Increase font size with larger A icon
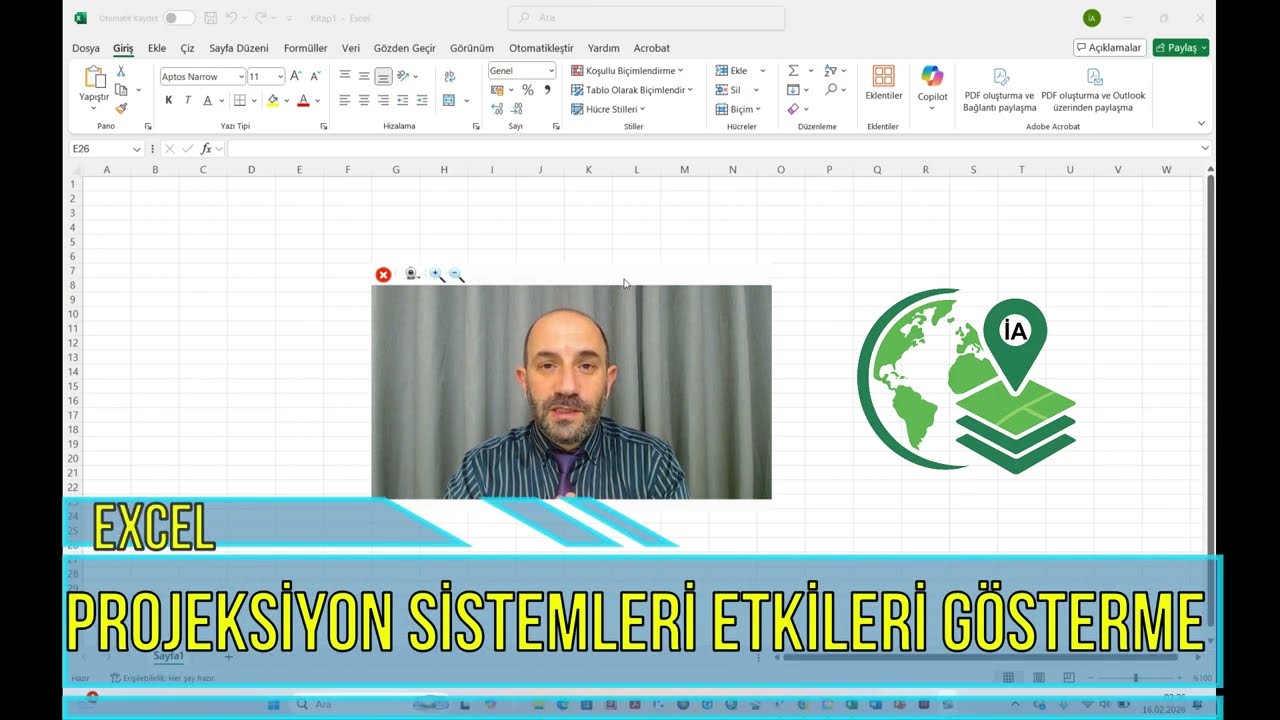Screen dimensions: 1280x720 tap(295, 76)
